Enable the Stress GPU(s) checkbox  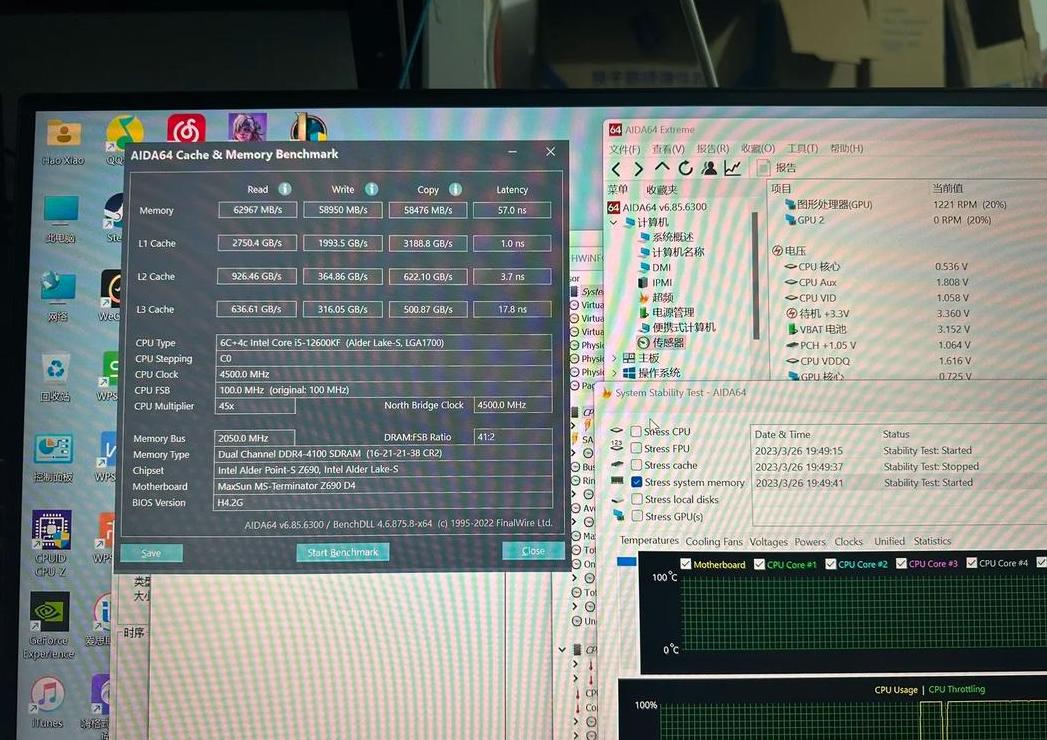pos(637,516)
